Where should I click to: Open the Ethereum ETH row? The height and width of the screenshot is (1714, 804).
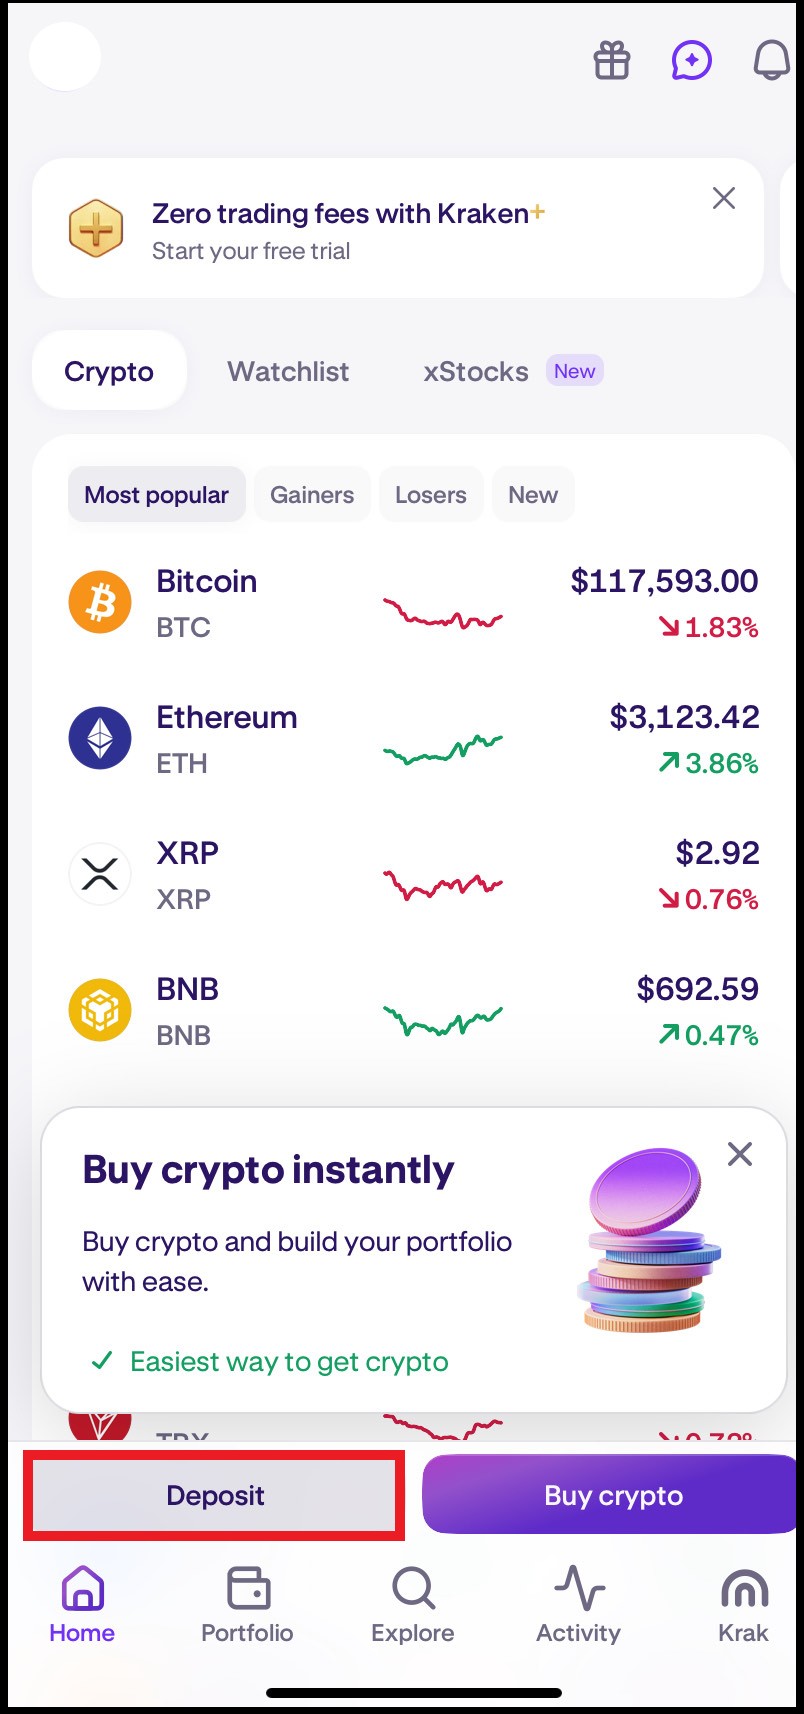point(413,740)
